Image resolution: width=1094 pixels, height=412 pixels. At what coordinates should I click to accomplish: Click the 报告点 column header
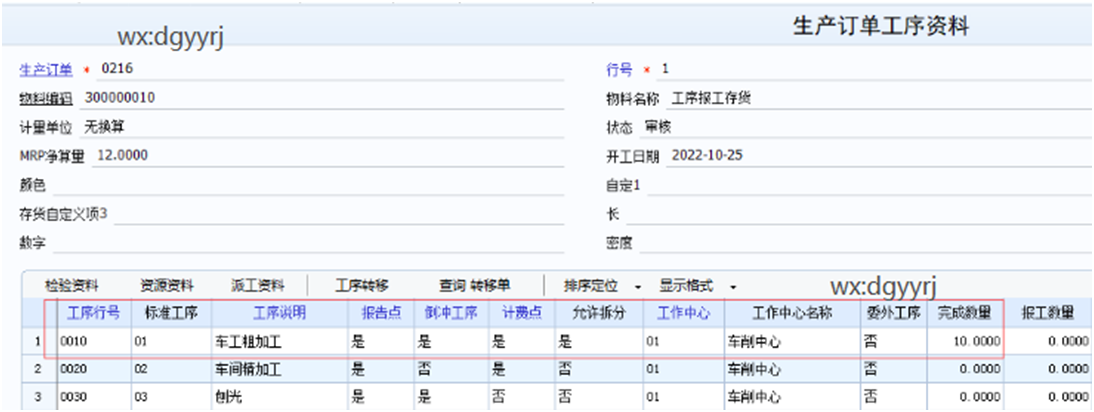pos(381,314)
